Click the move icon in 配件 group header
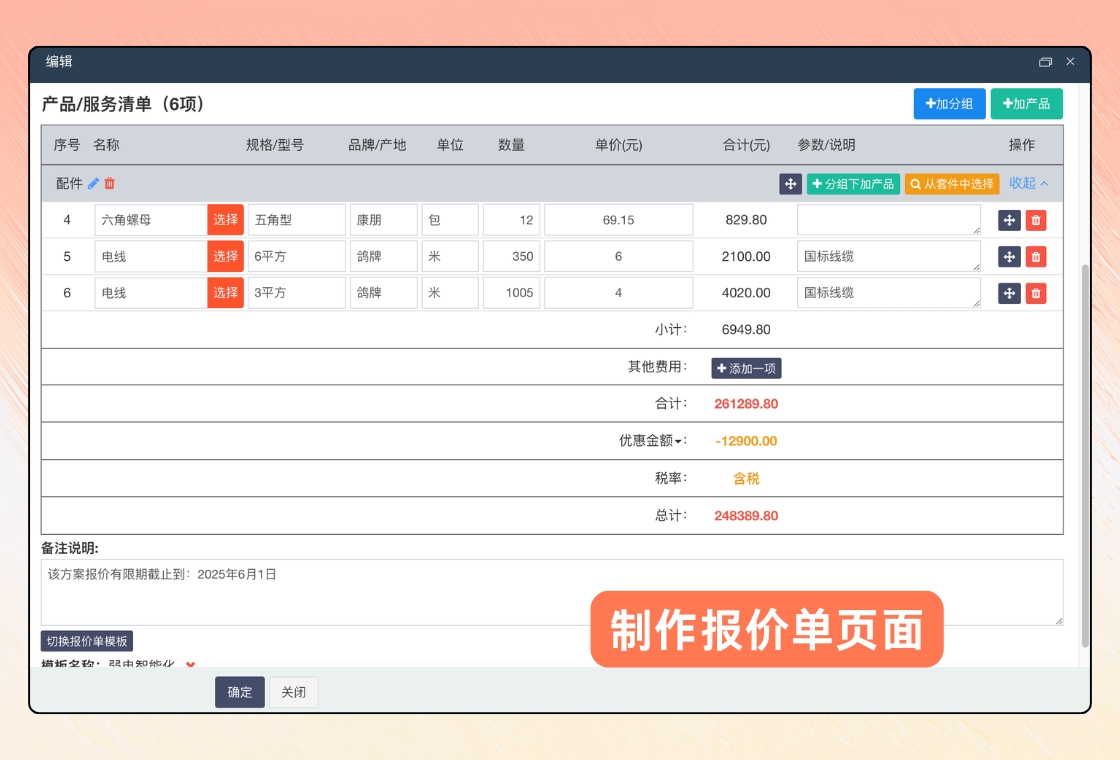The width and height of the screenshot is (1120, 760). point(790,184)
